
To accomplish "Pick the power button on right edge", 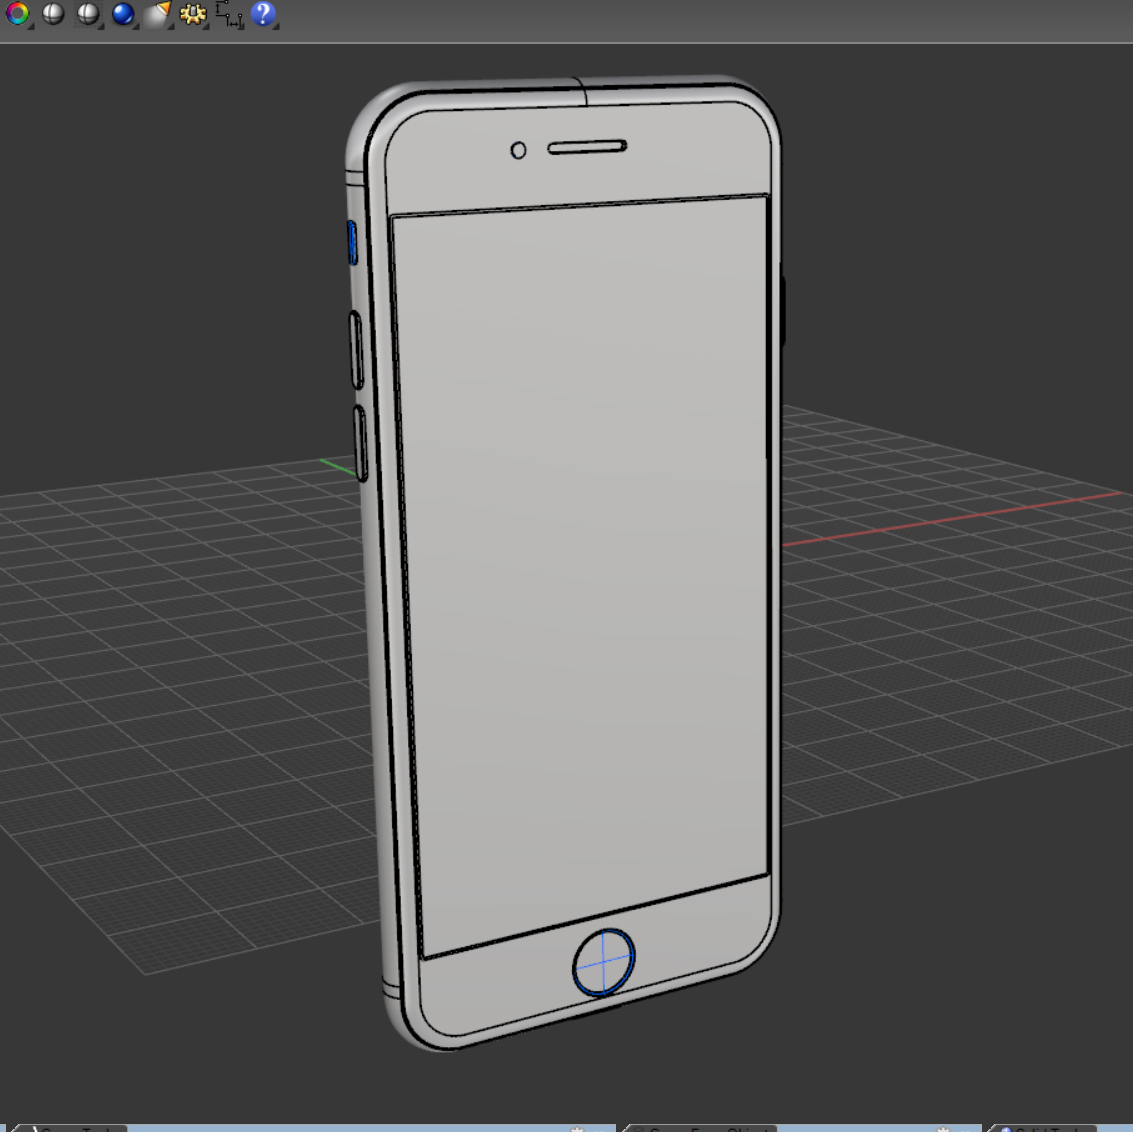I will point(783,311).
